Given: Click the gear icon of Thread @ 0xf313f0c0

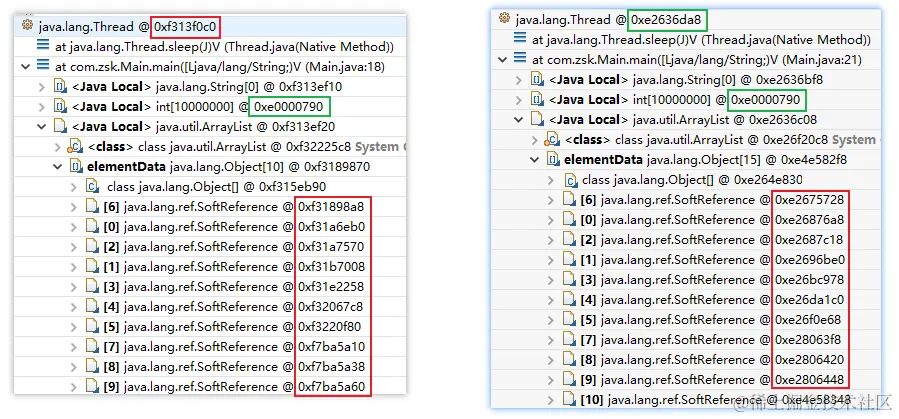Looking at the screenshot, I should [x=27, y=25].
